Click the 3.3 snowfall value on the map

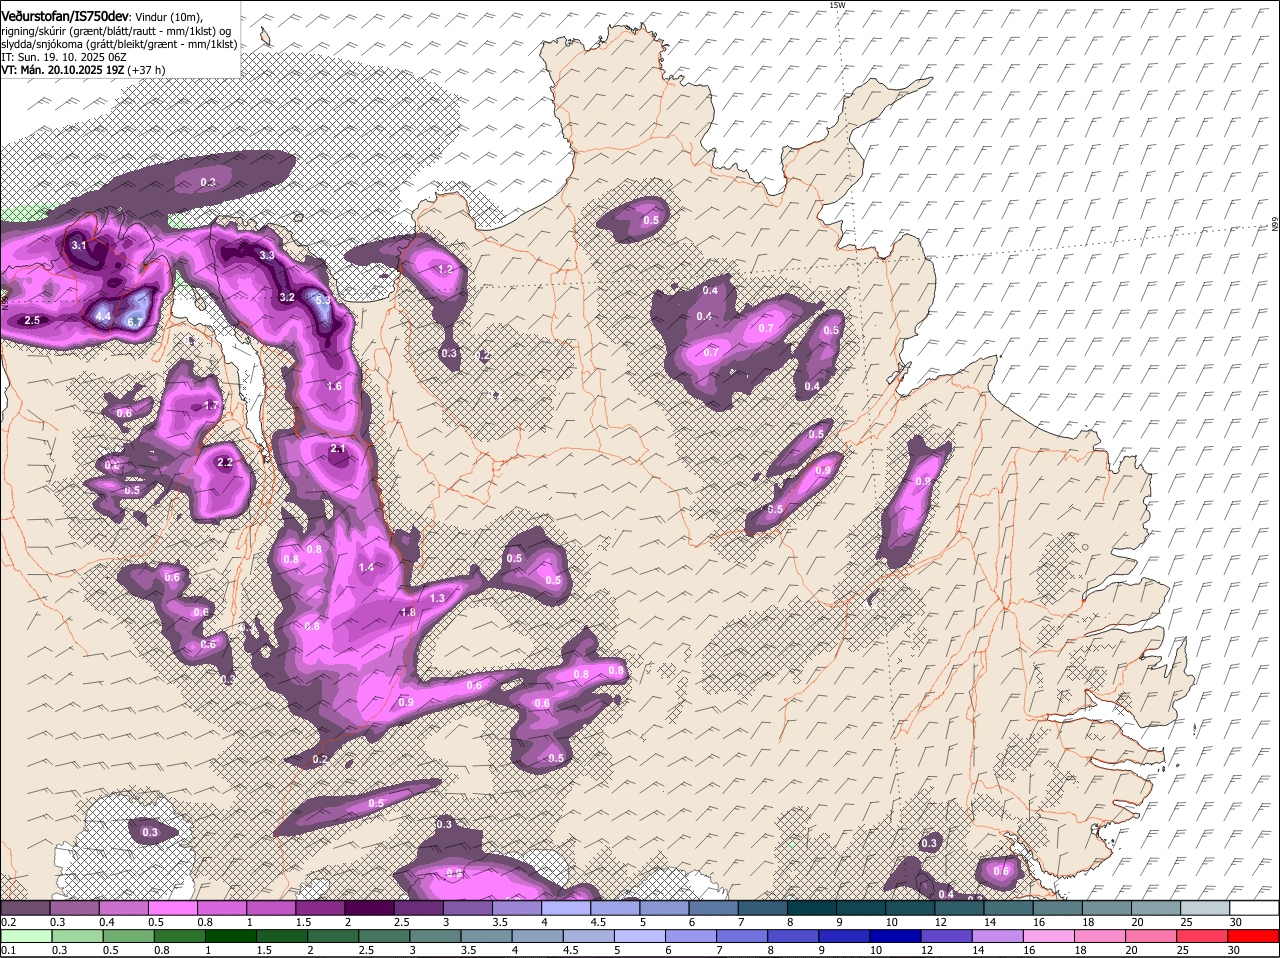point(267,256)
